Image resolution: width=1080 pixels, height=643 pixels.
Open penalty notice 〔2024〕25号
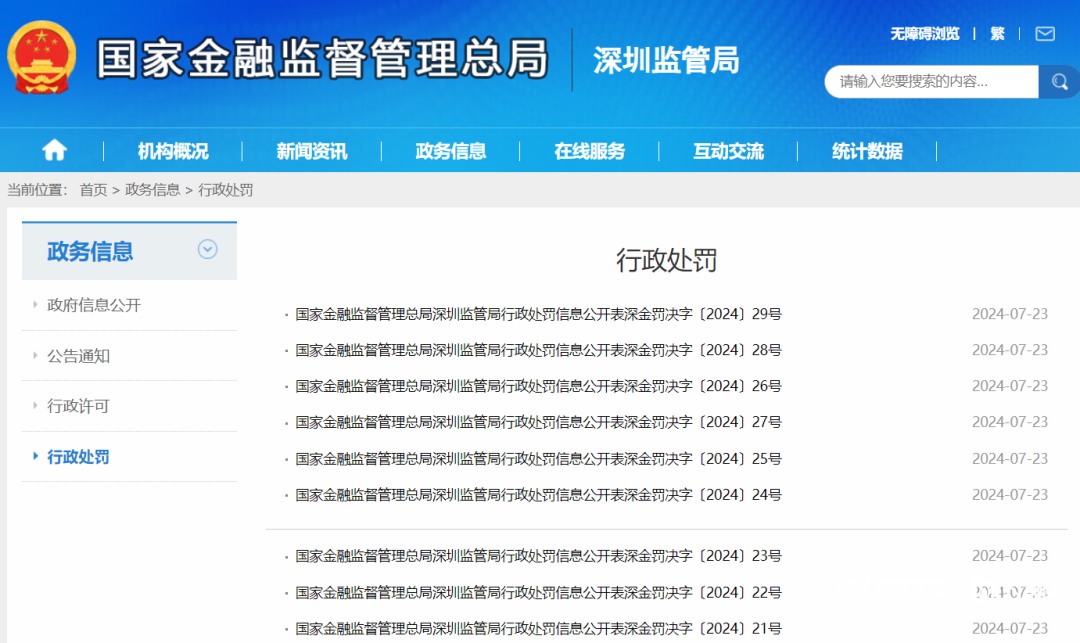click(538, 459)
